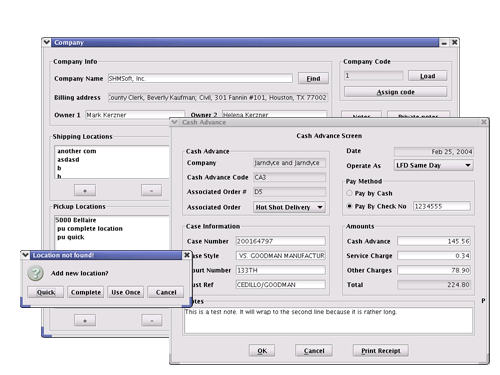Screen dimensions: 500x375
Task: Click the Assign code button
Action: click(x=395, y=92)
